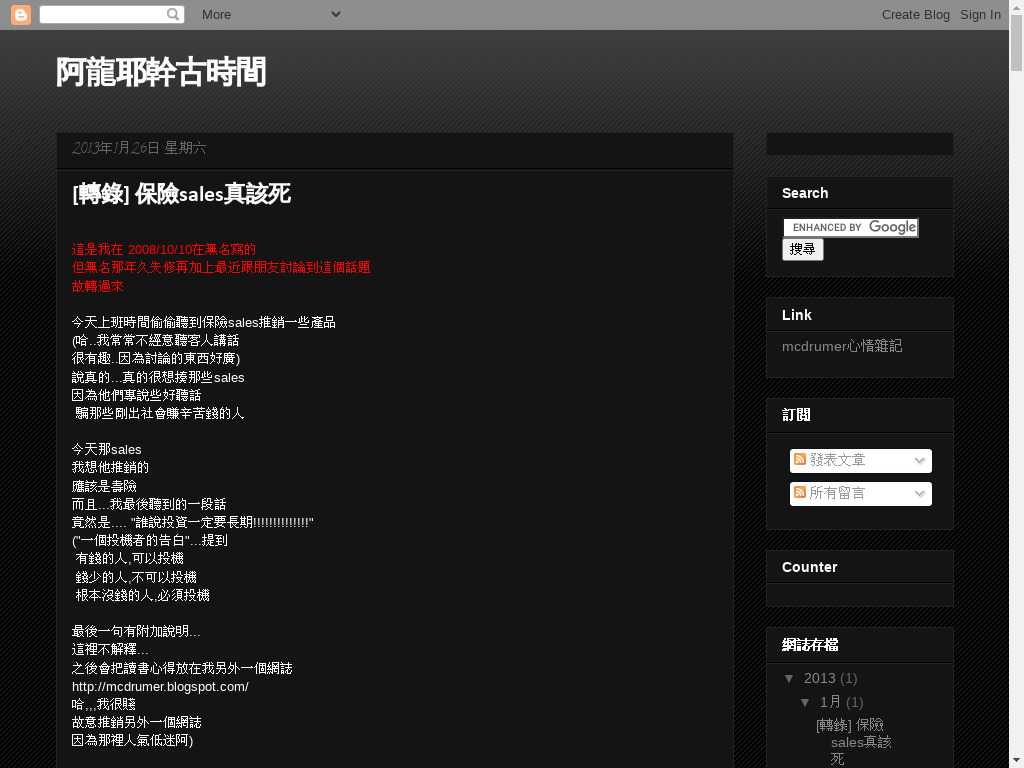Click the Blogger navbar search box

[x=102, y=14]
